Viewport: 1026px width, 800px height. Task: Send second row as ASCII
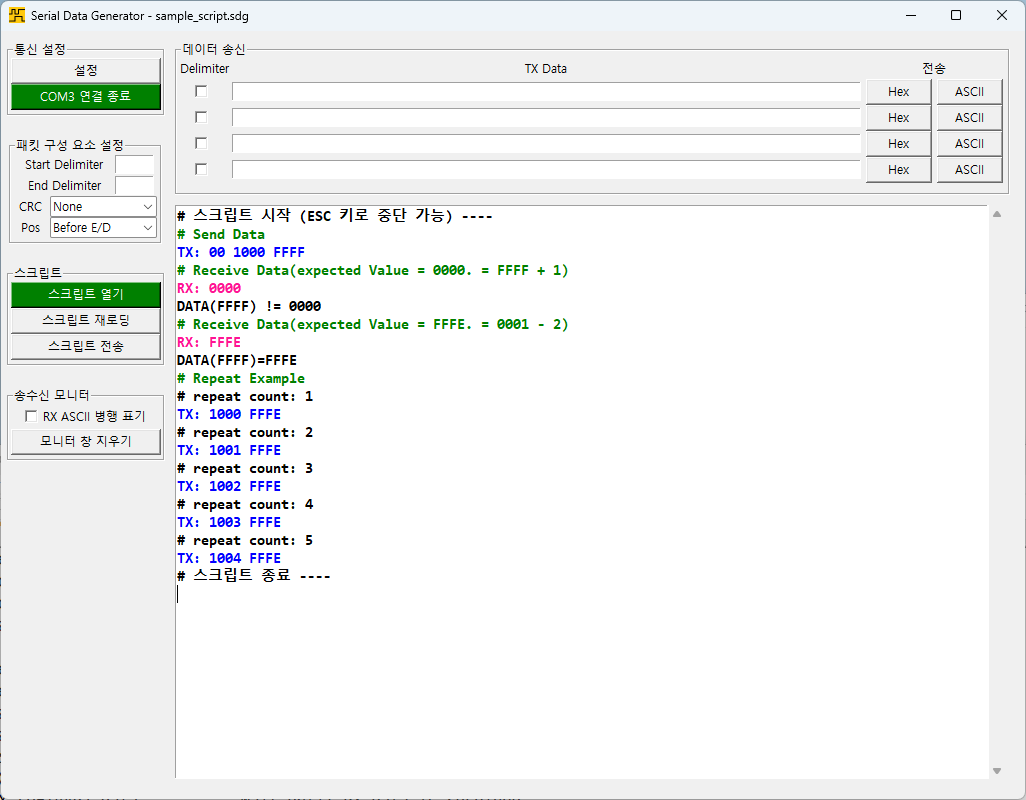(969, 118)
